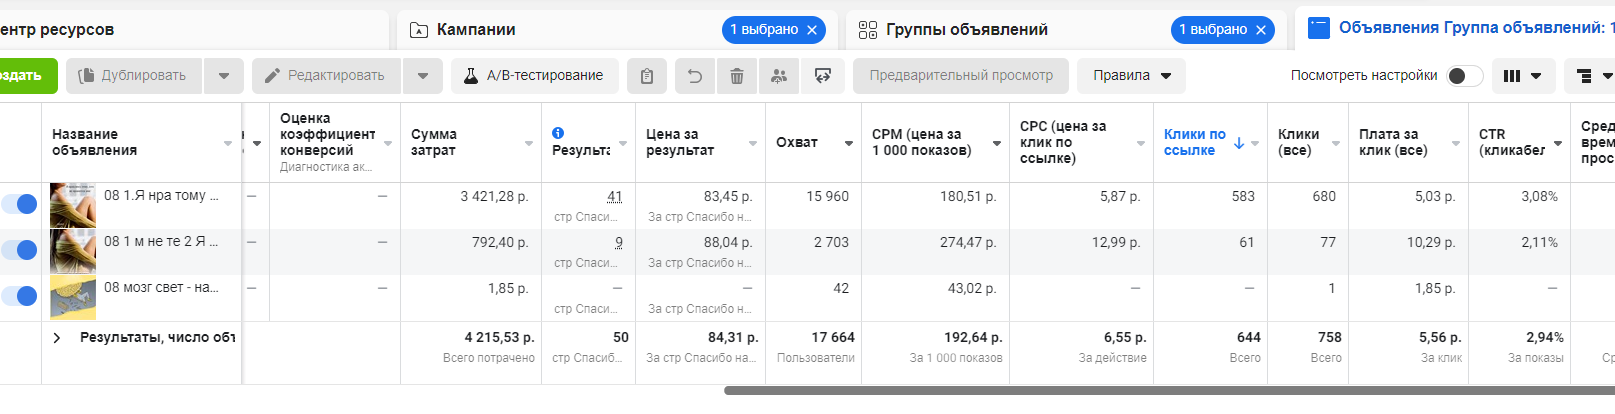Toggle off the ad '08 мозг свет'
The width and height of the screenshot is (1615, 414).
[x=20, y=296]
